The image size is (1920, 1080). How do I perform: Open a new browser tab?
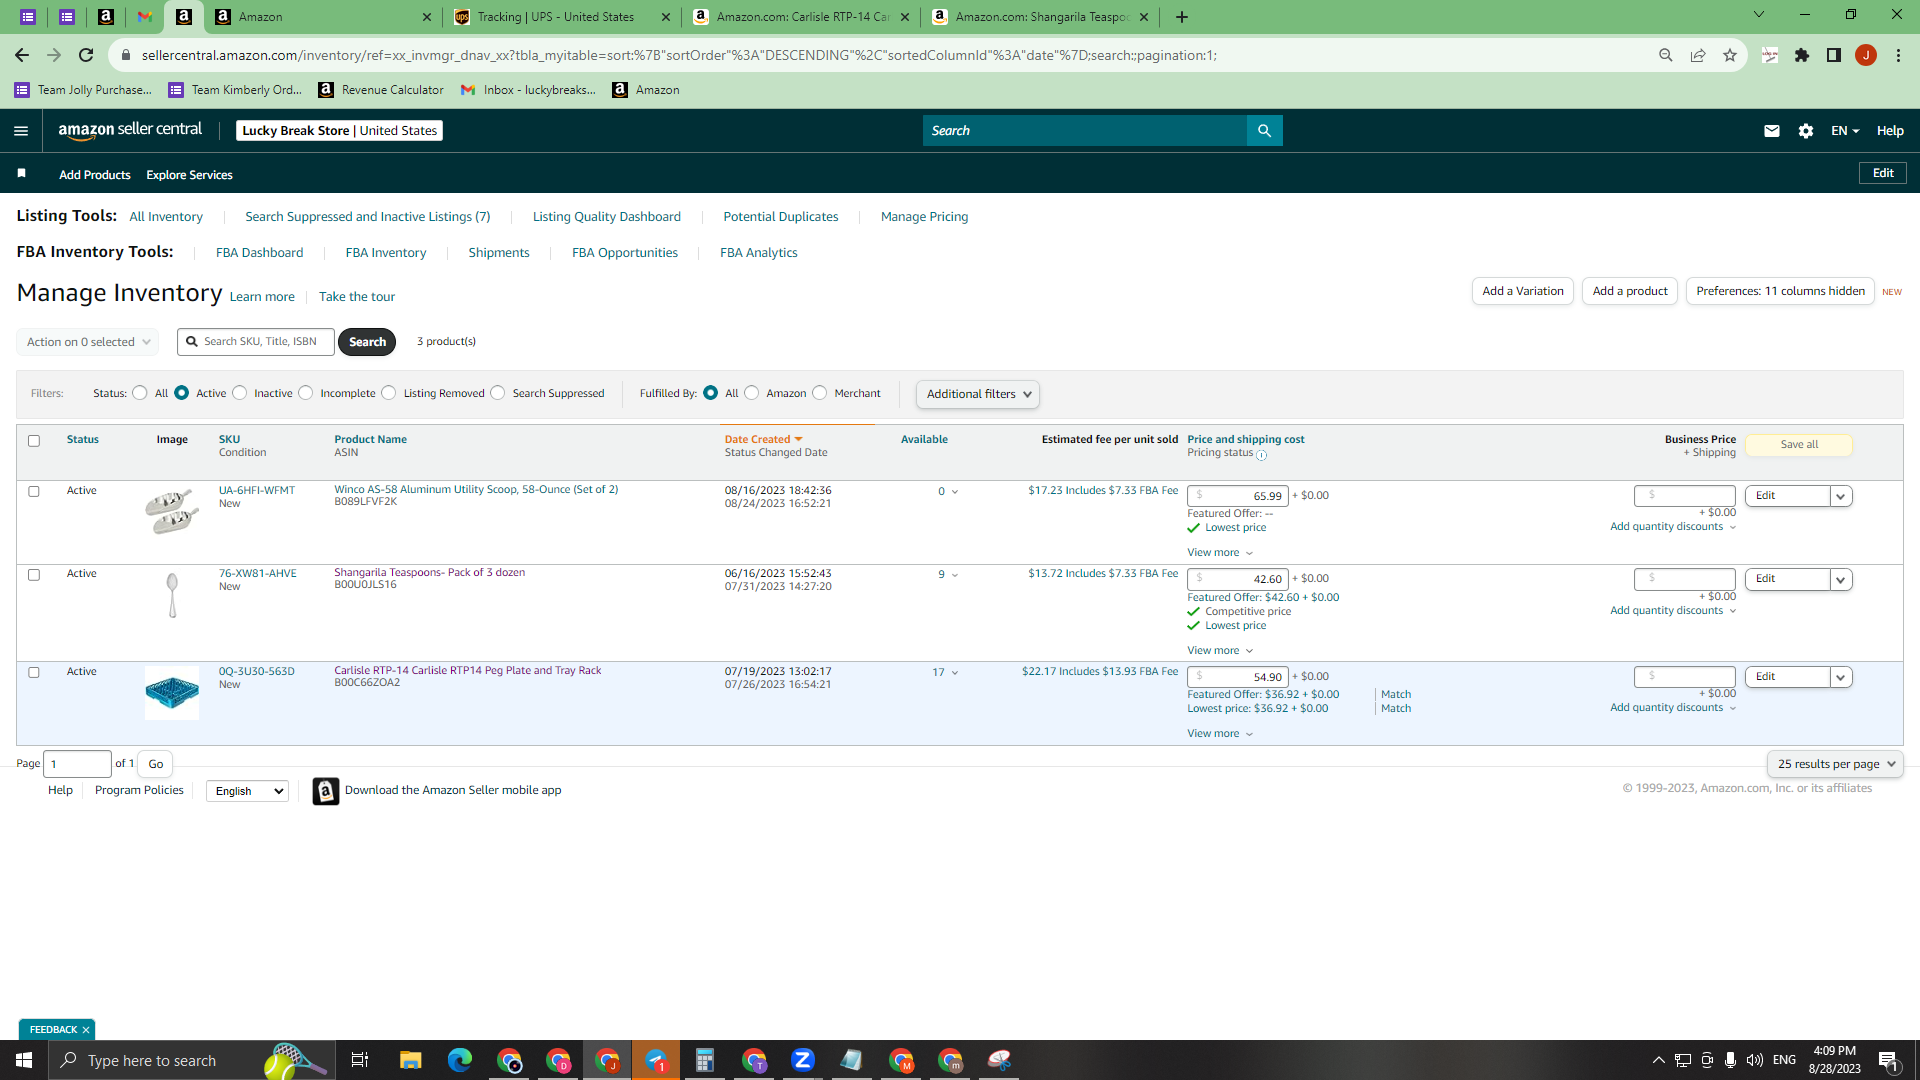tap(1182, 17)
